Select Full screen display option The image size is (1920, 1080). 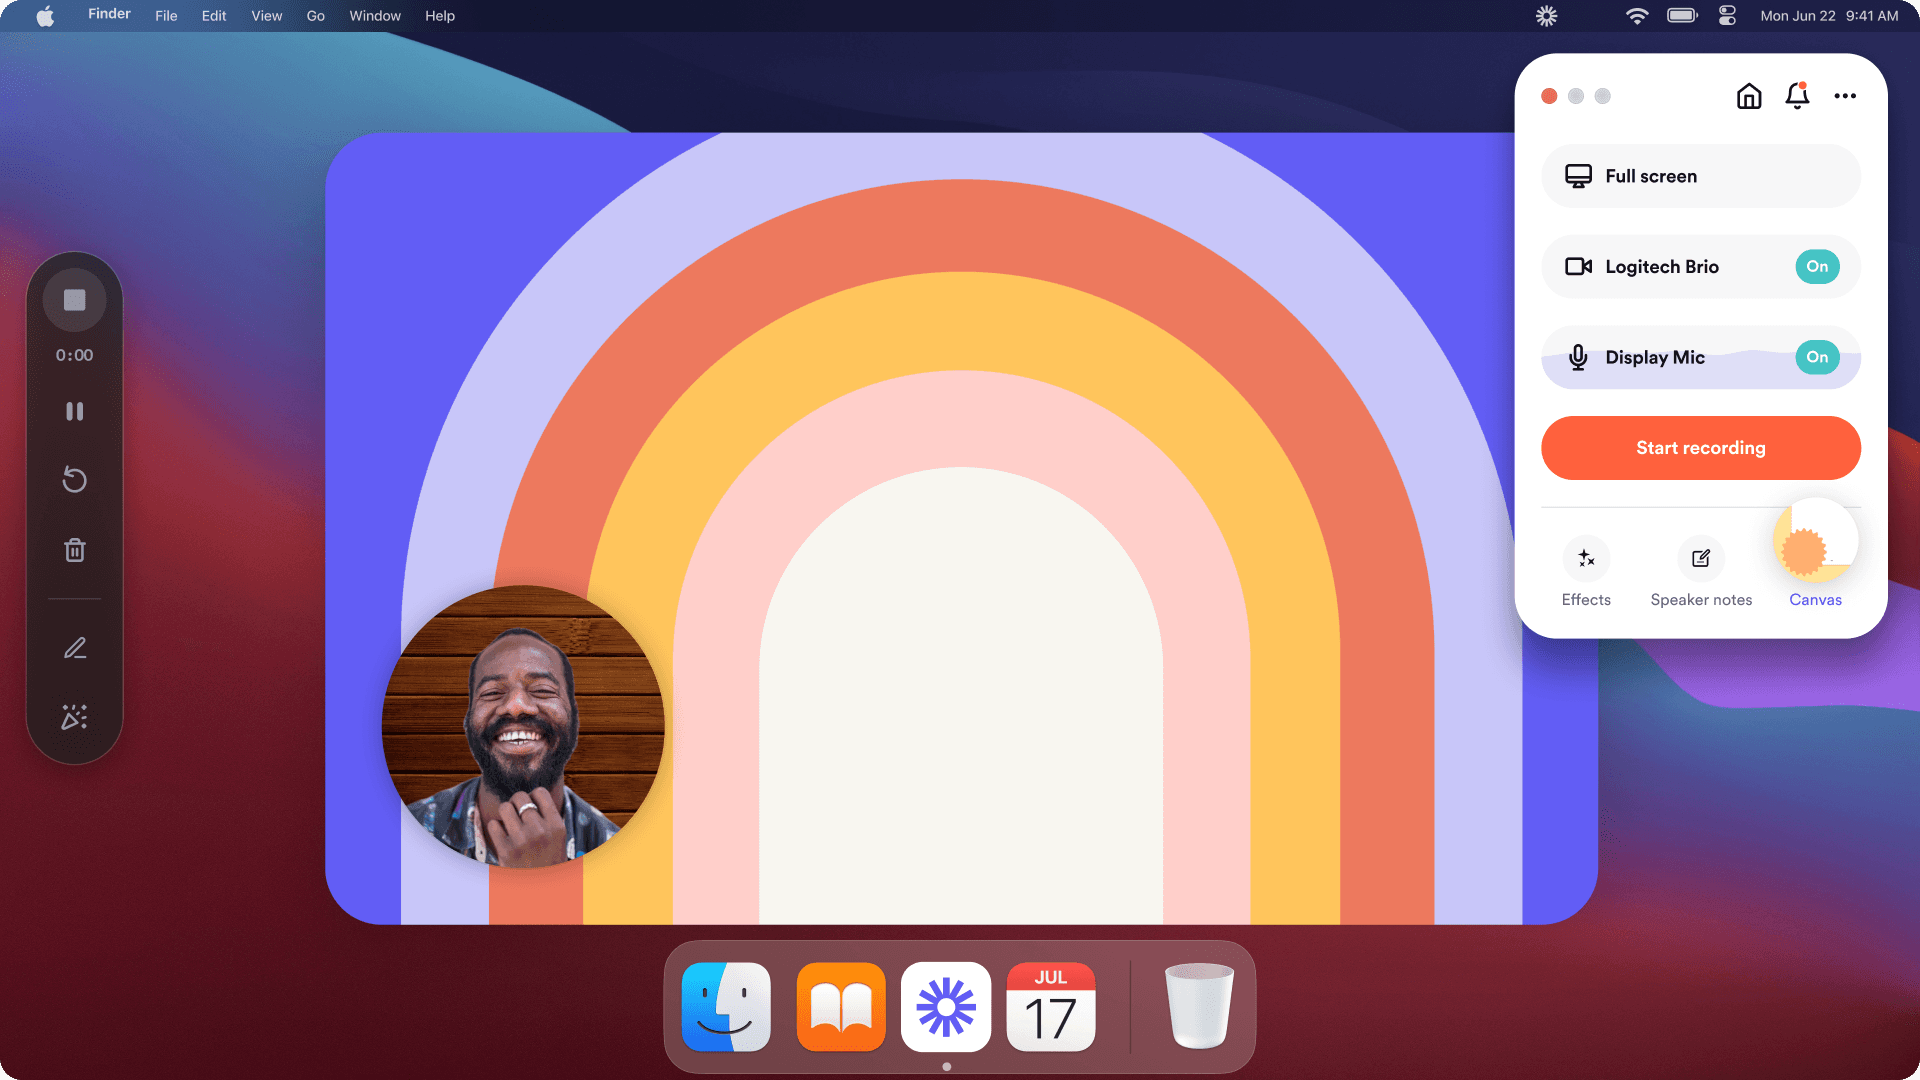click(x=1701, y=175)
